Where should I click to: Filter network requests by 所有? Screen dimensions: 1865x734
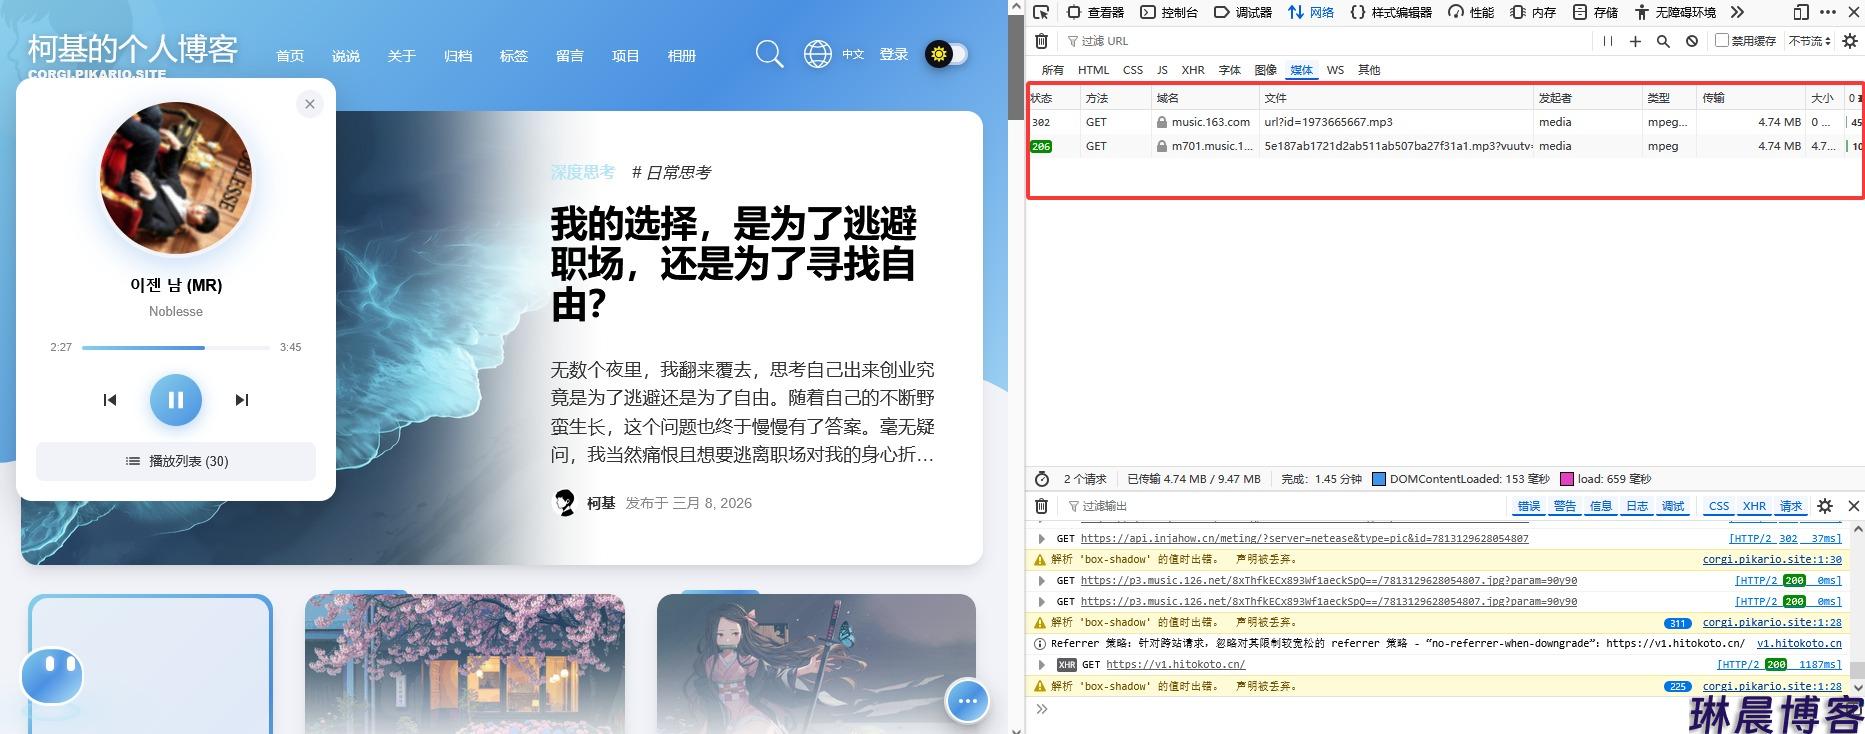pos(1052,70)
